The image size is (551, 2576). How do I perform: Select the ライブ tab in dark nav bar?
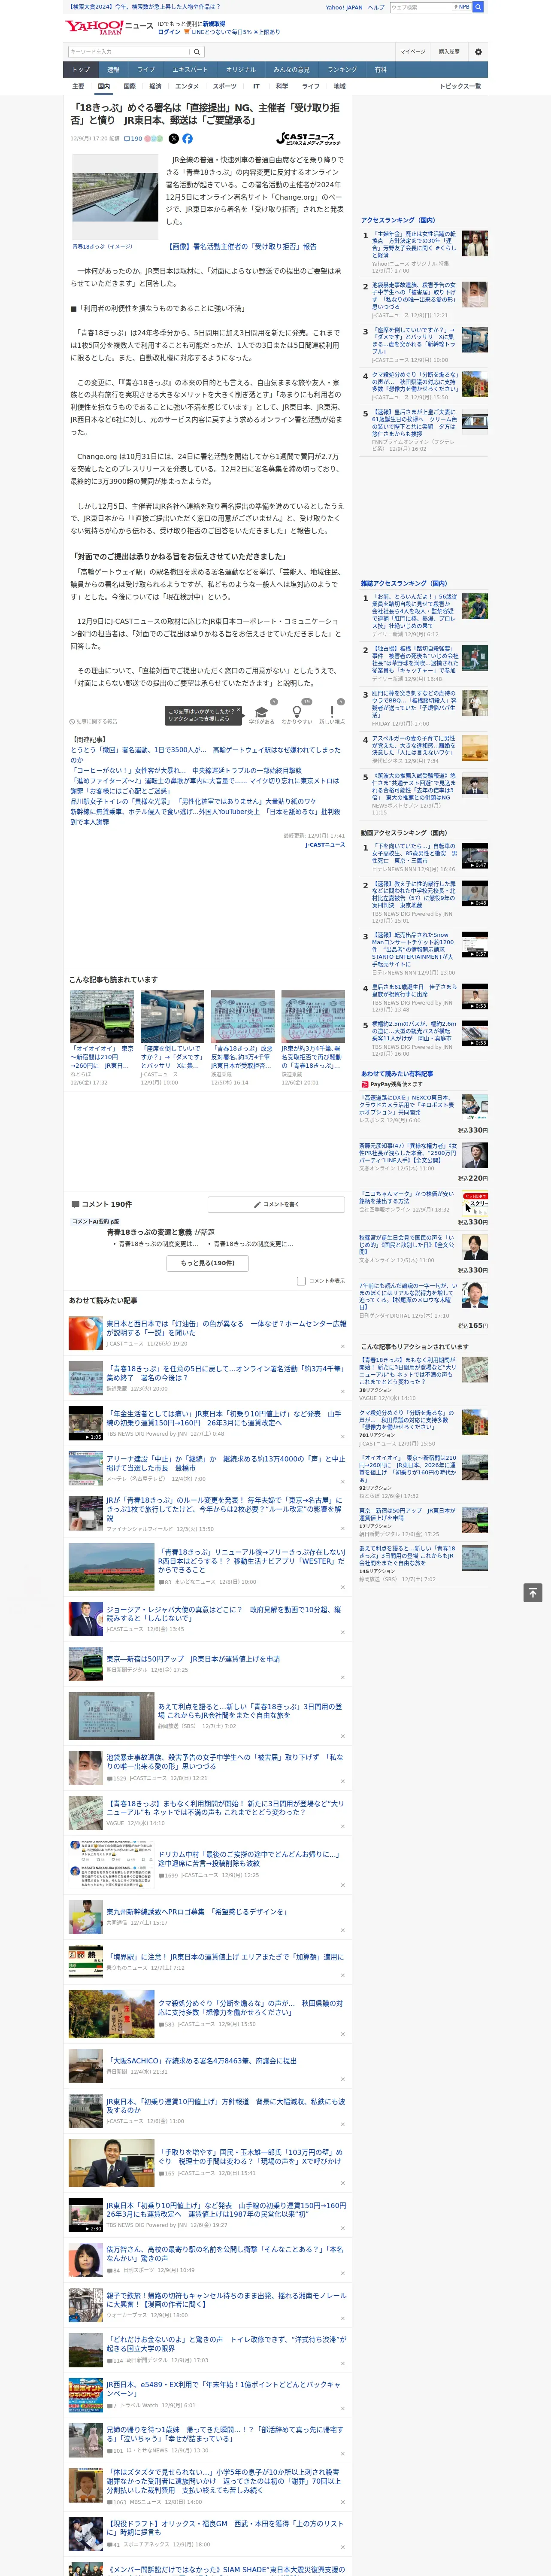pyautogui.click(x=146, y=70)
